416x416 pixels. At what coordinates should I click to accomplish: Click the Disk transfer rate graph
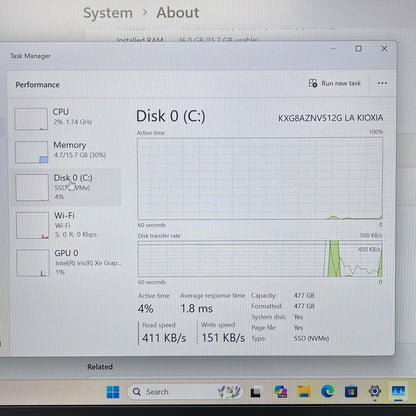pos(260,259)
